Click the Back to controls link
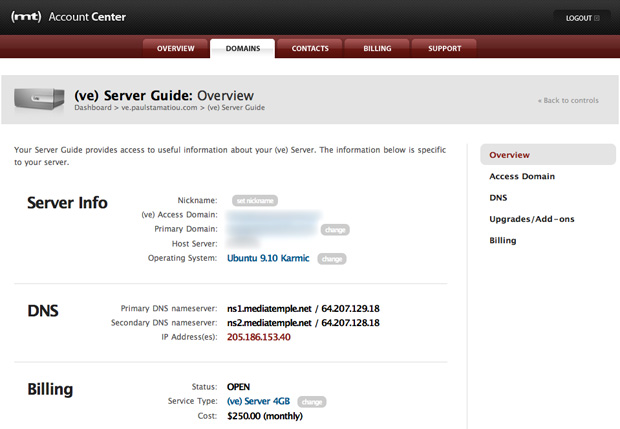 point(568,100)
